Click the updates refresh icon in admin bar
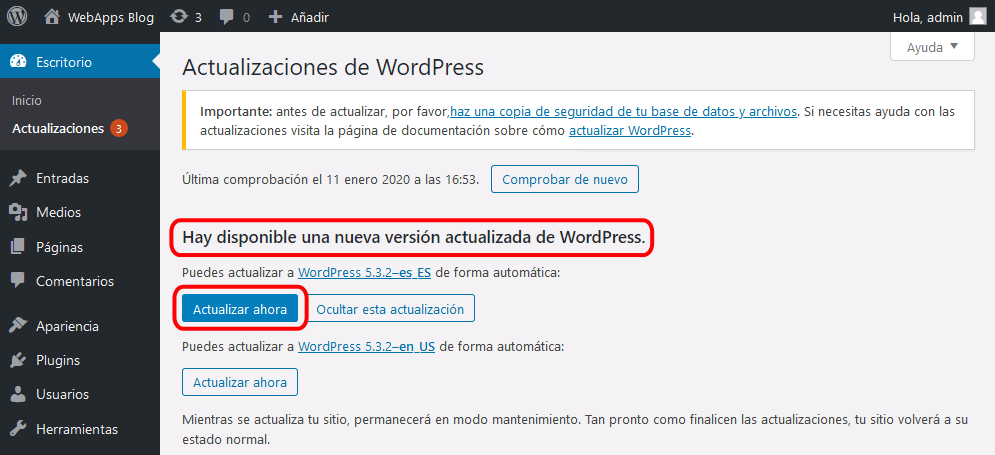The image size is (995, 455). [179, 16]
